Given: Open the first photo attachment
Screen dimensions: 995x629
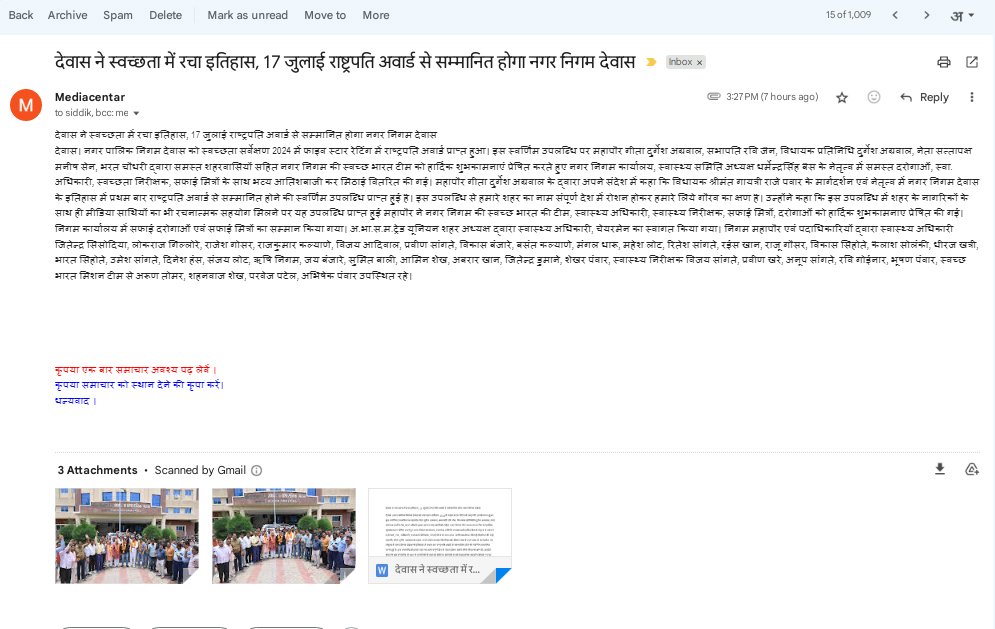Looking at the screenshot, I should pyautogui.click(x=127, y=536).
